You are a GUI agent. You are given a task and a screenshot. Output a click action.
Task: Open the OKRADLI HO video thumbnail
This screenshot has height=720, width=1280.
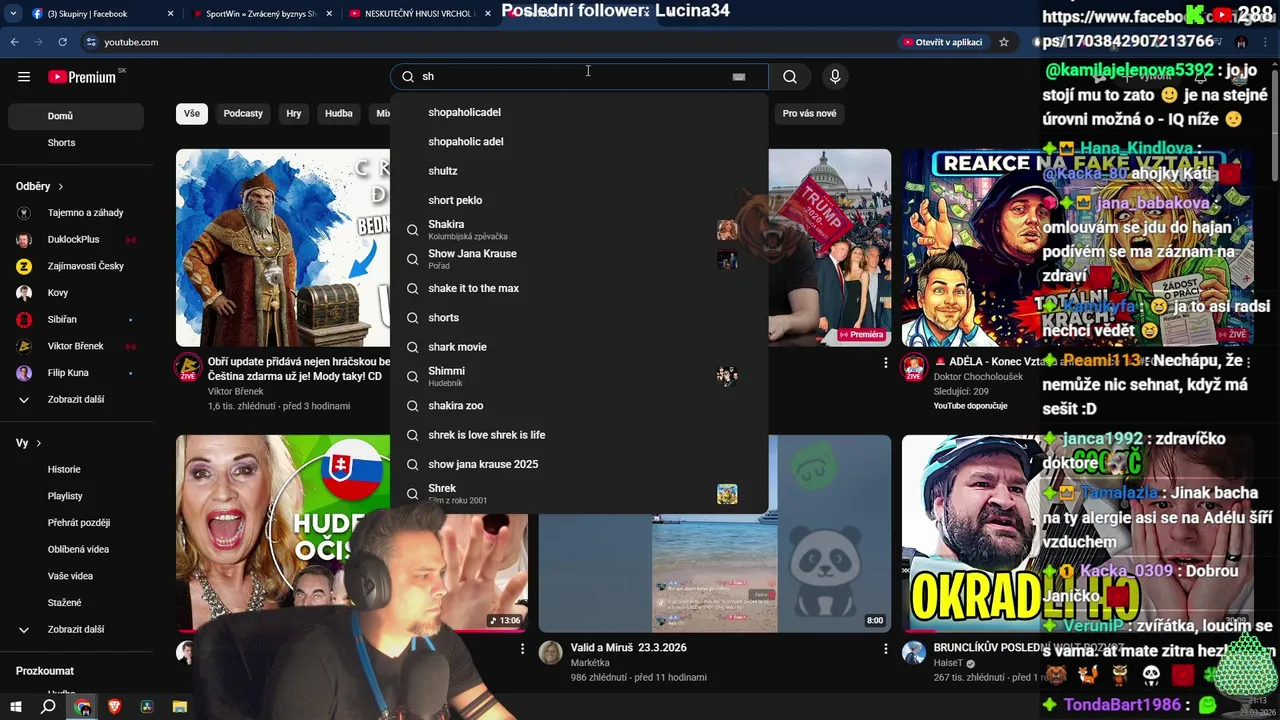point(1076,533)
